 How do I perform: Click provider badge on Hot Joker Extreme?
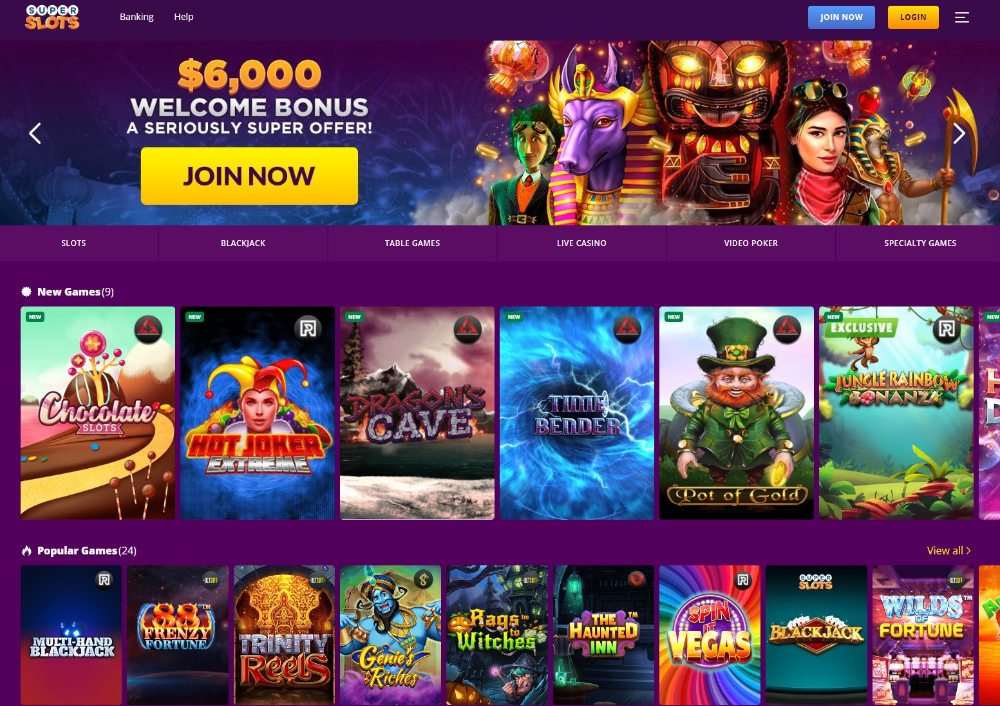308,328
